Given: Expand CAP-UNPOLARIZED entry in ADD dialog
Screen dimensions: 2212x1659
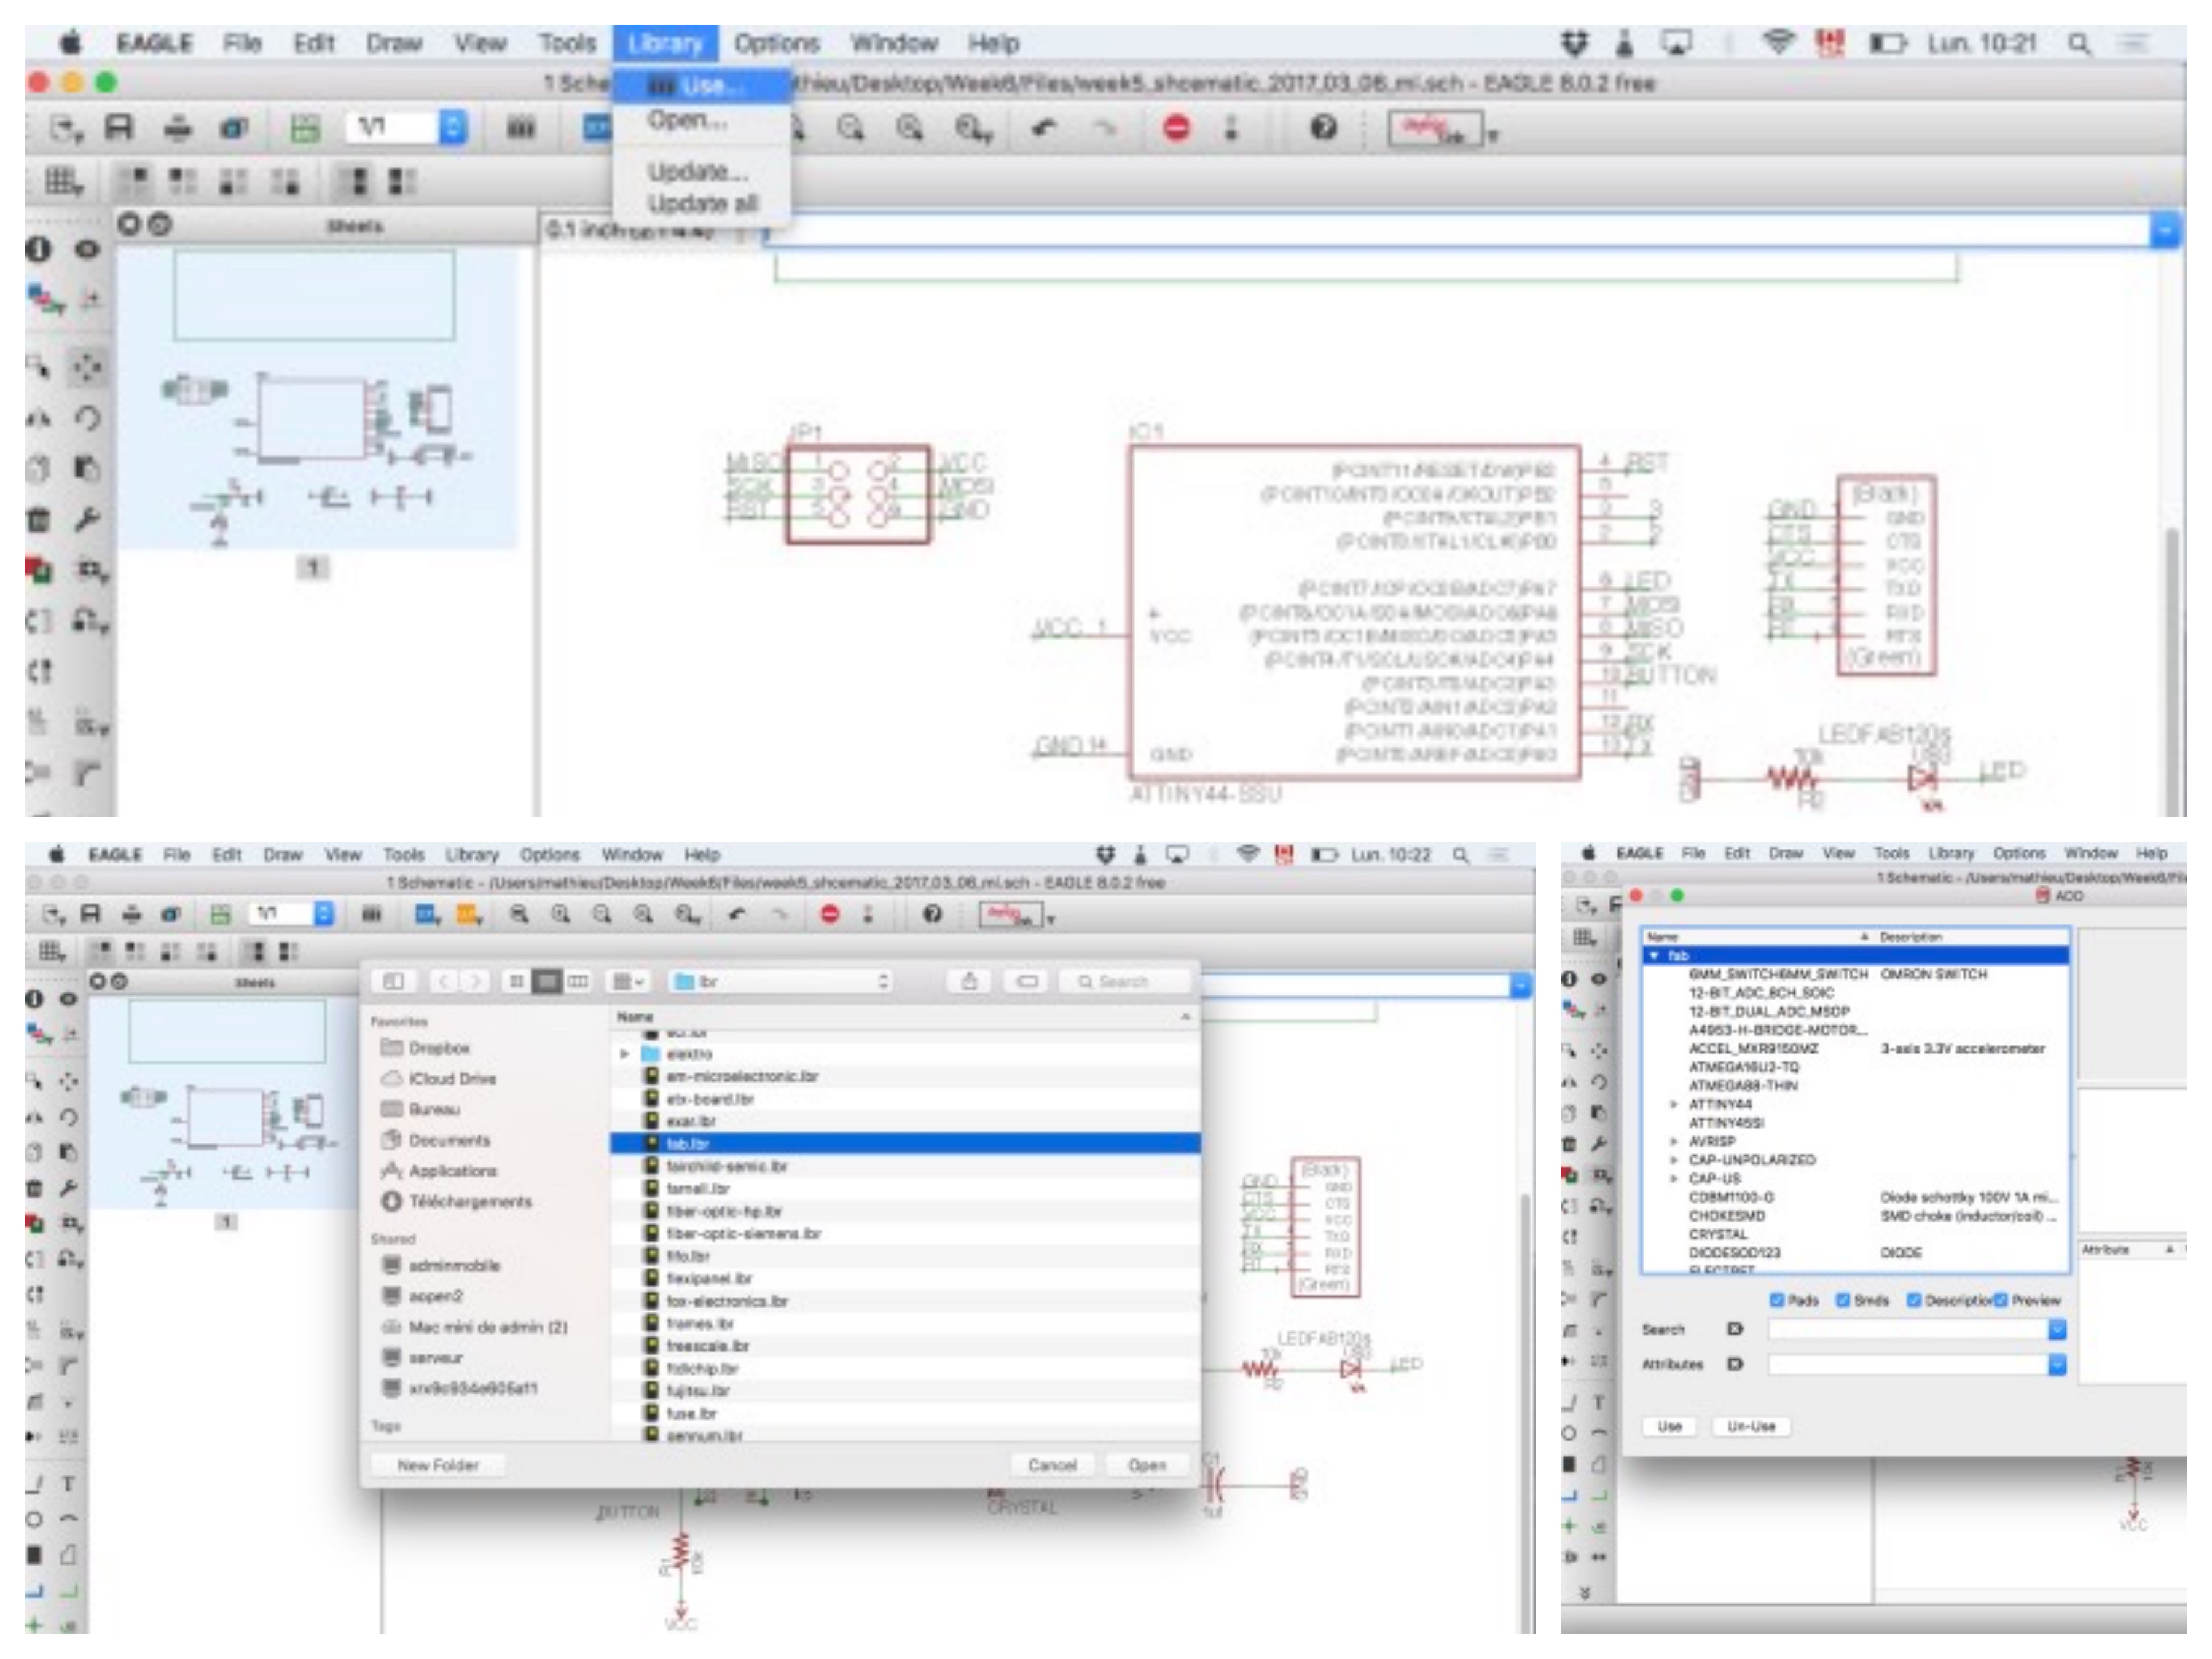Looking at the screenshot, I should [x=1673, y=1160].
